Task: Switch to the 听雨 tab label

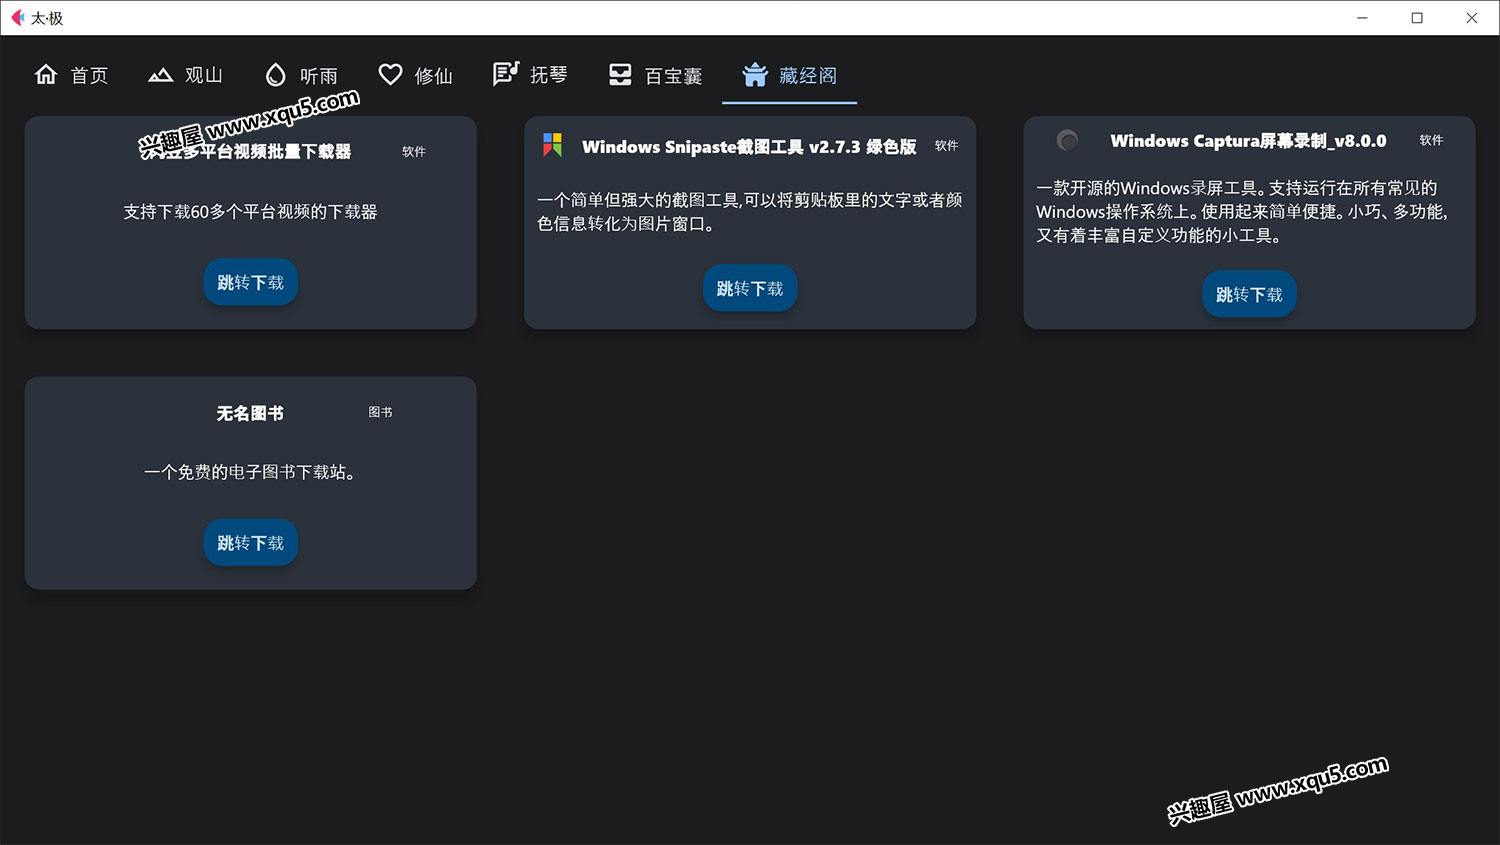Action: pyautogui.click(x=319, y=76)
